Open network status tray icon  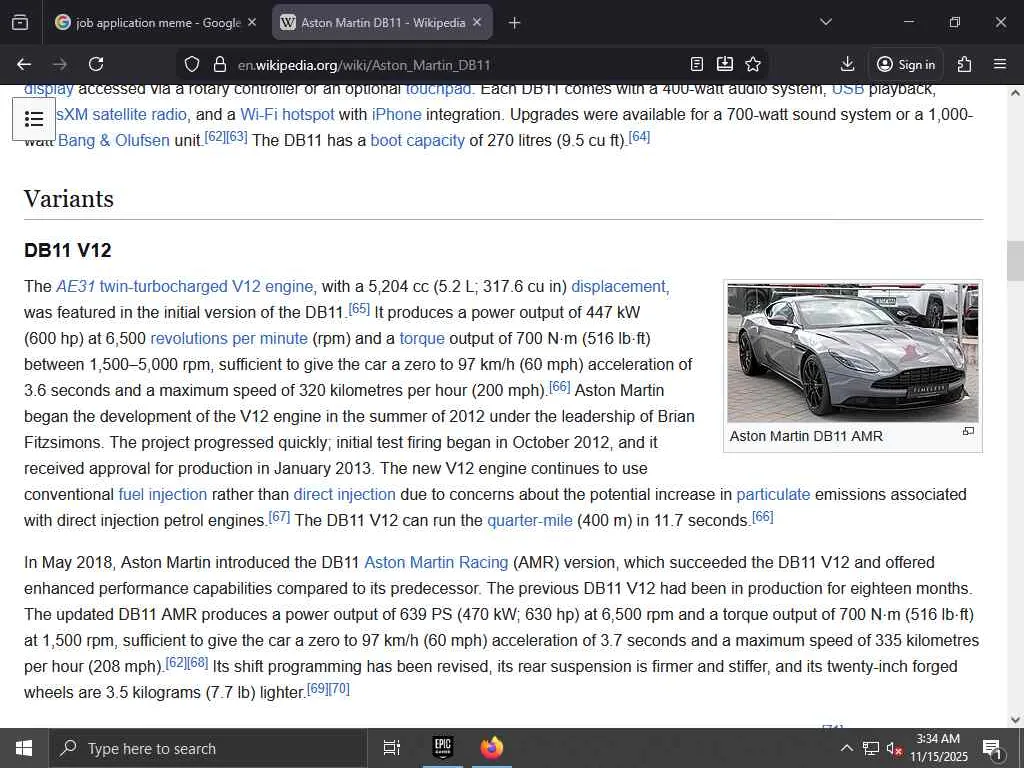[871, 748]
